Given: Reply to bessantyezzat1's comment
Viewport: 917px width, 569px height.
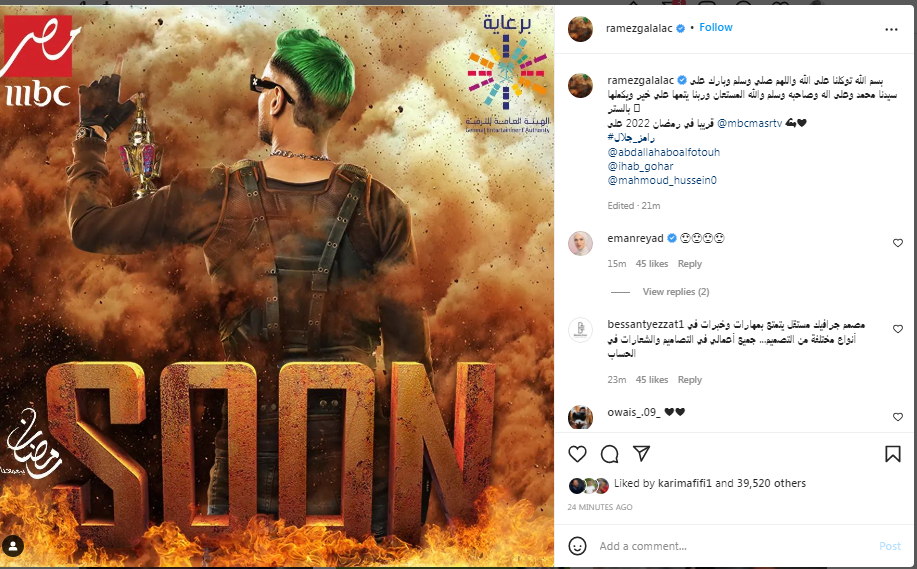Looking at the screenshot, I should 690,380.
